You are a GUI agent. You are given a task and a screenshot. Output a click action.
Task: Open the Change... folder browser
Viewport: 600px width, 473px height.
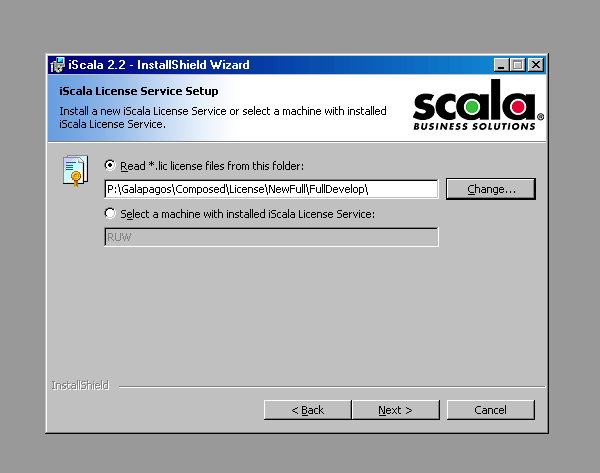pos(491,189)
